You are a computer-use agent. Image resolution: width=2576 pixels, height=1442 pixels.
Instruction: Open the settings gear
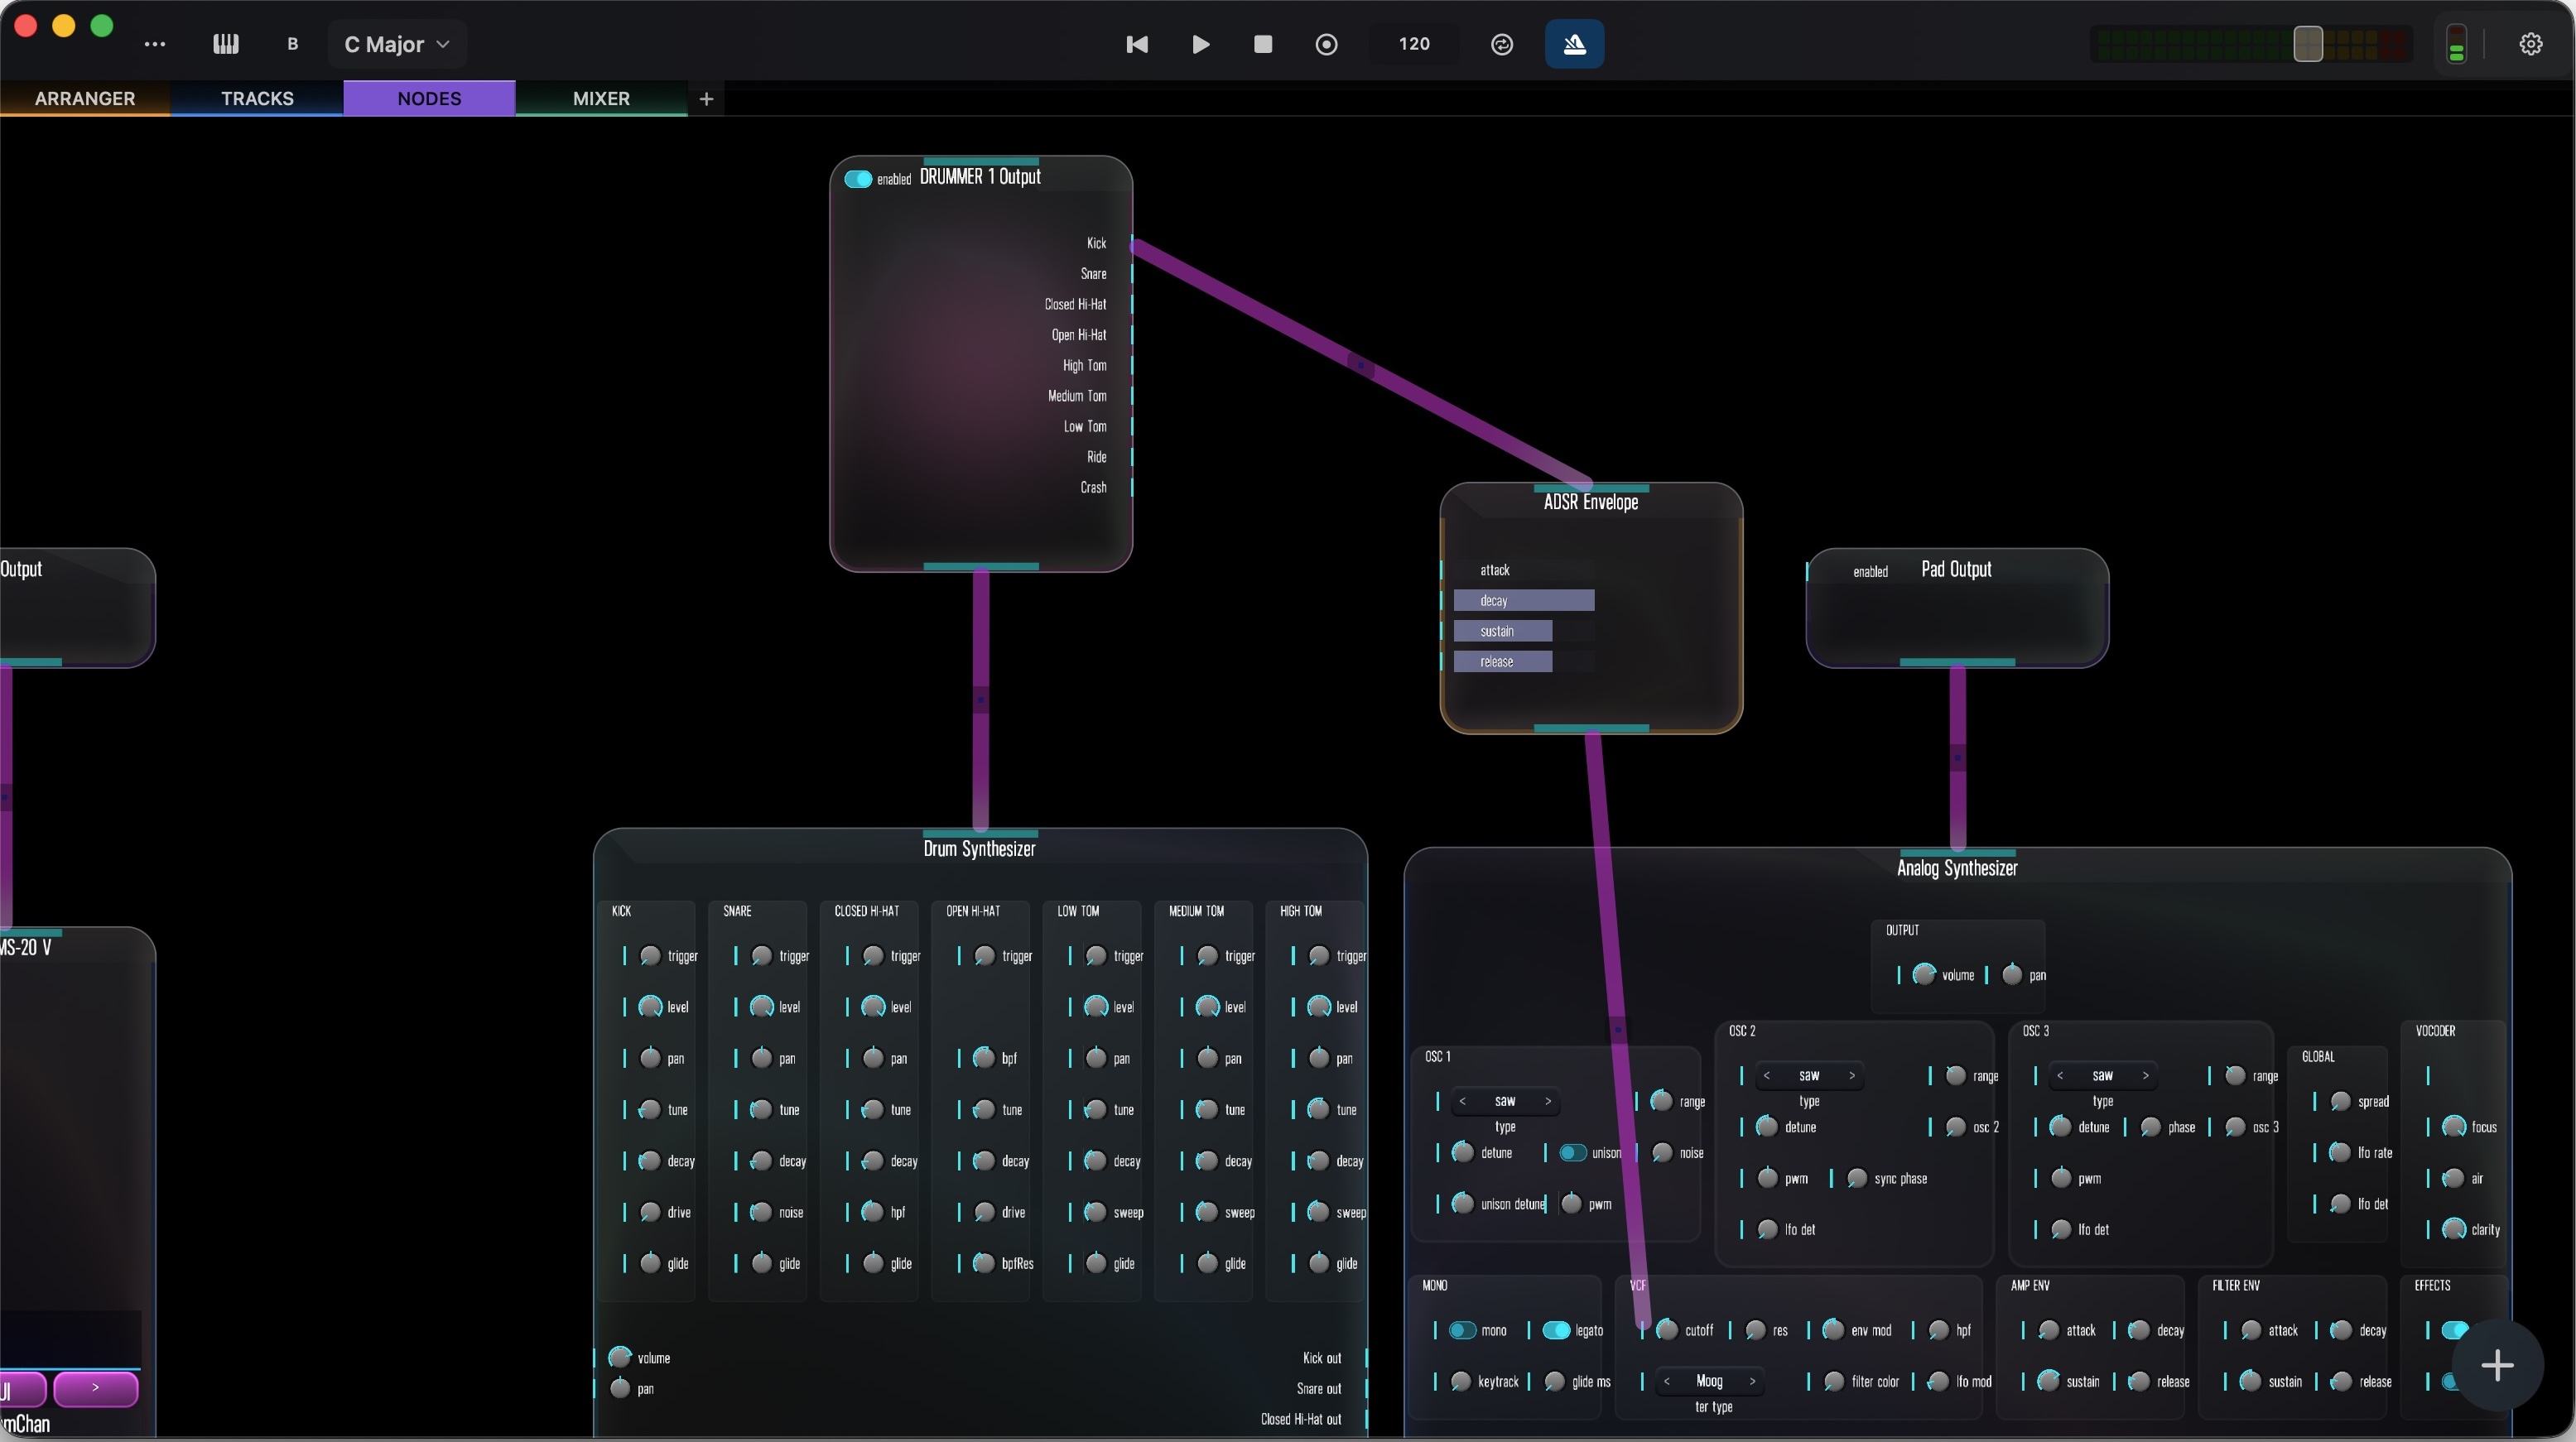click(2530, 44)
